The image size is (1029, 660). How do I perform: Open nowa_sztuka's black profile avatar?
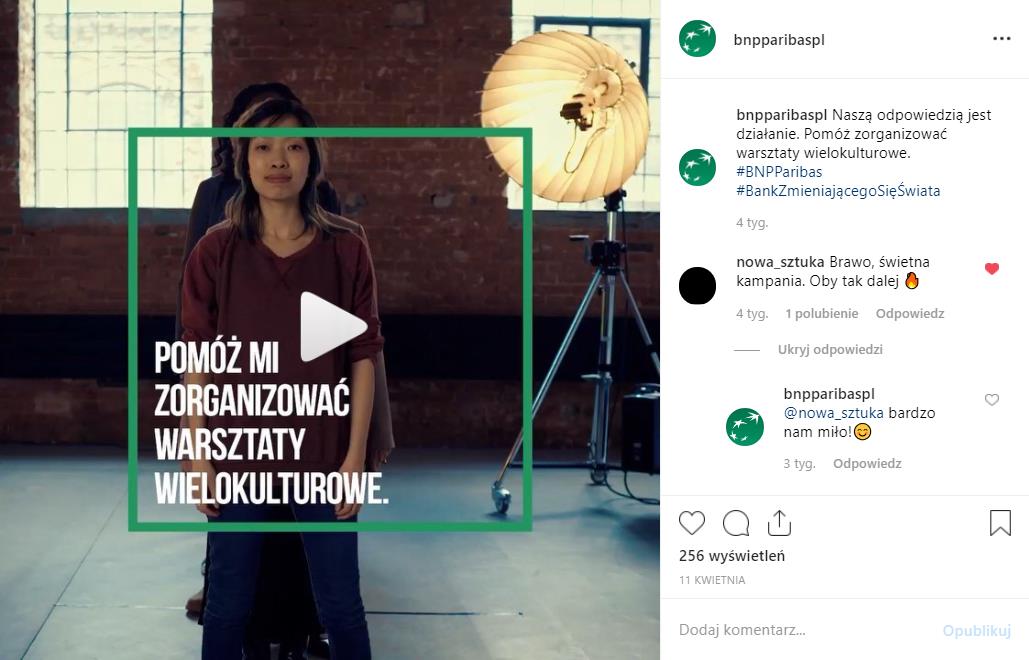(x=697, y=286)
